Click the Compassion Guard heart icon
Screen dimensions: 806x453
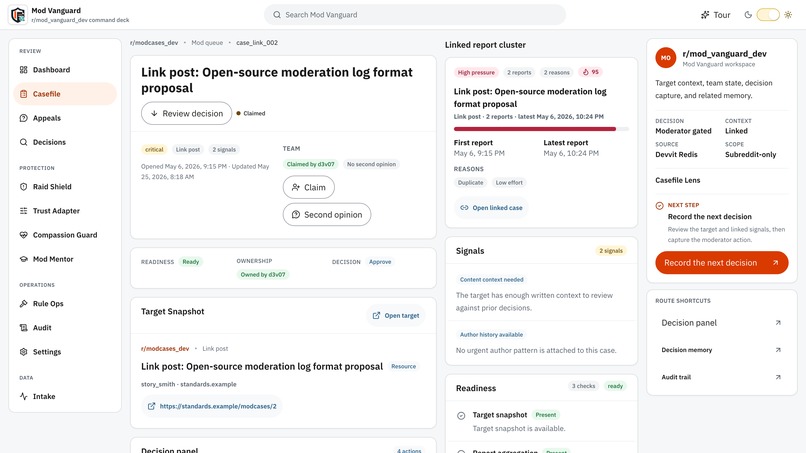(x=24, y=235)
